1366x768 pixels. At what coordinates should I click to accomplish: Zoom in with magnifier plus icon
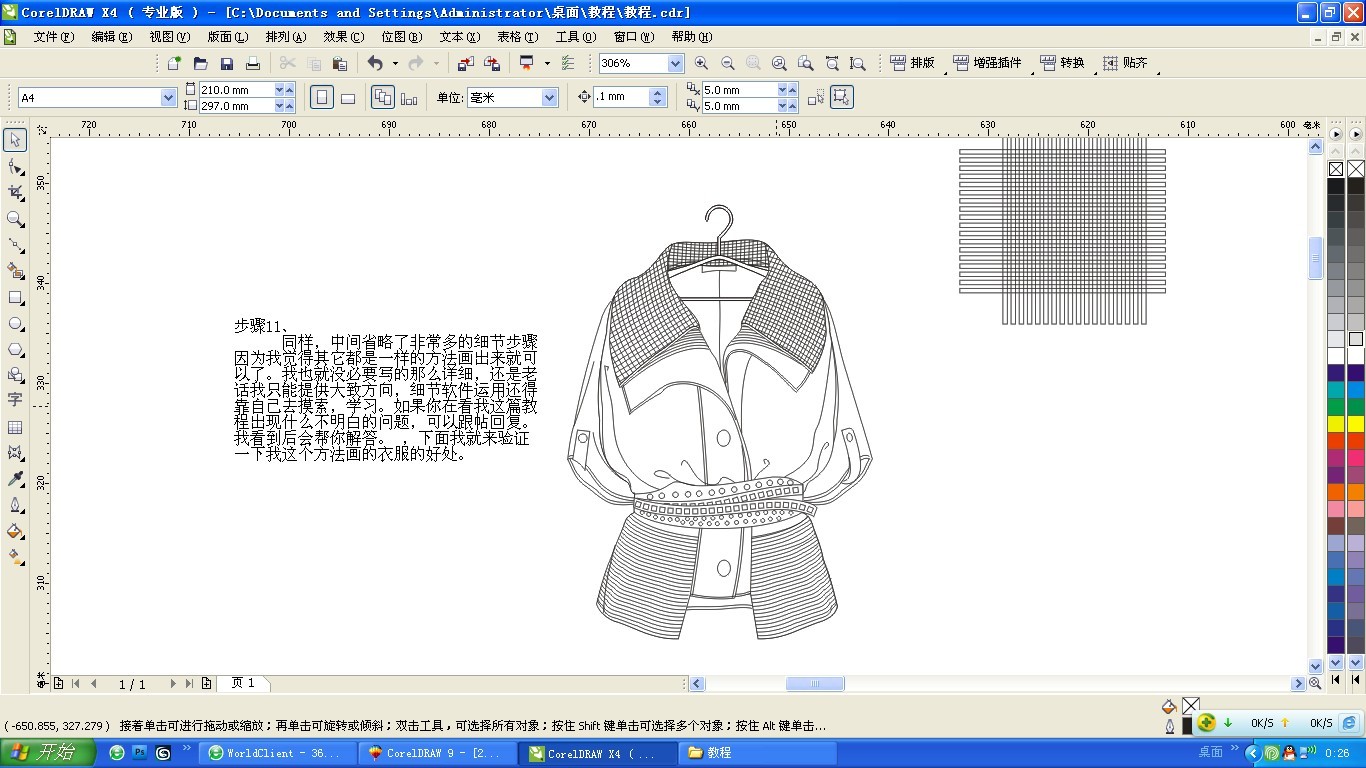click(x=701, y=63)
